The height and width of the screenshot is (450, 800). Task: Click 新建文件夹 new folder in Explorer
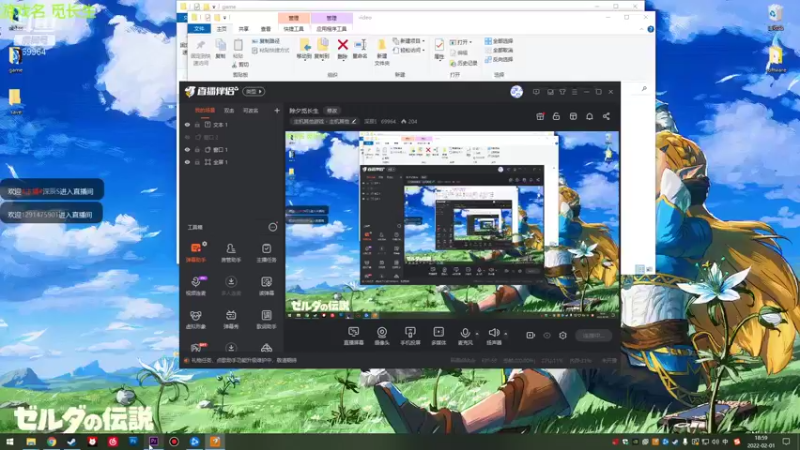[382, 52]
